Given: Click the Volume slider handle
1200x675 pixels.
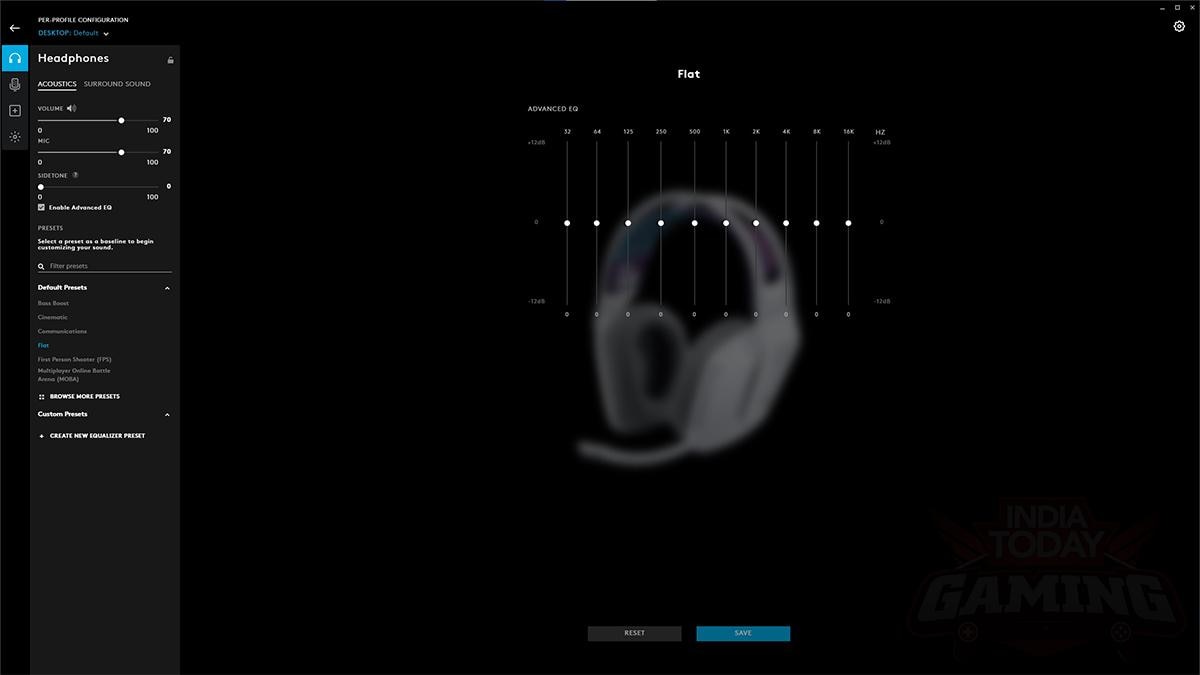Looking at the screenshot, I should click(121, 120).
